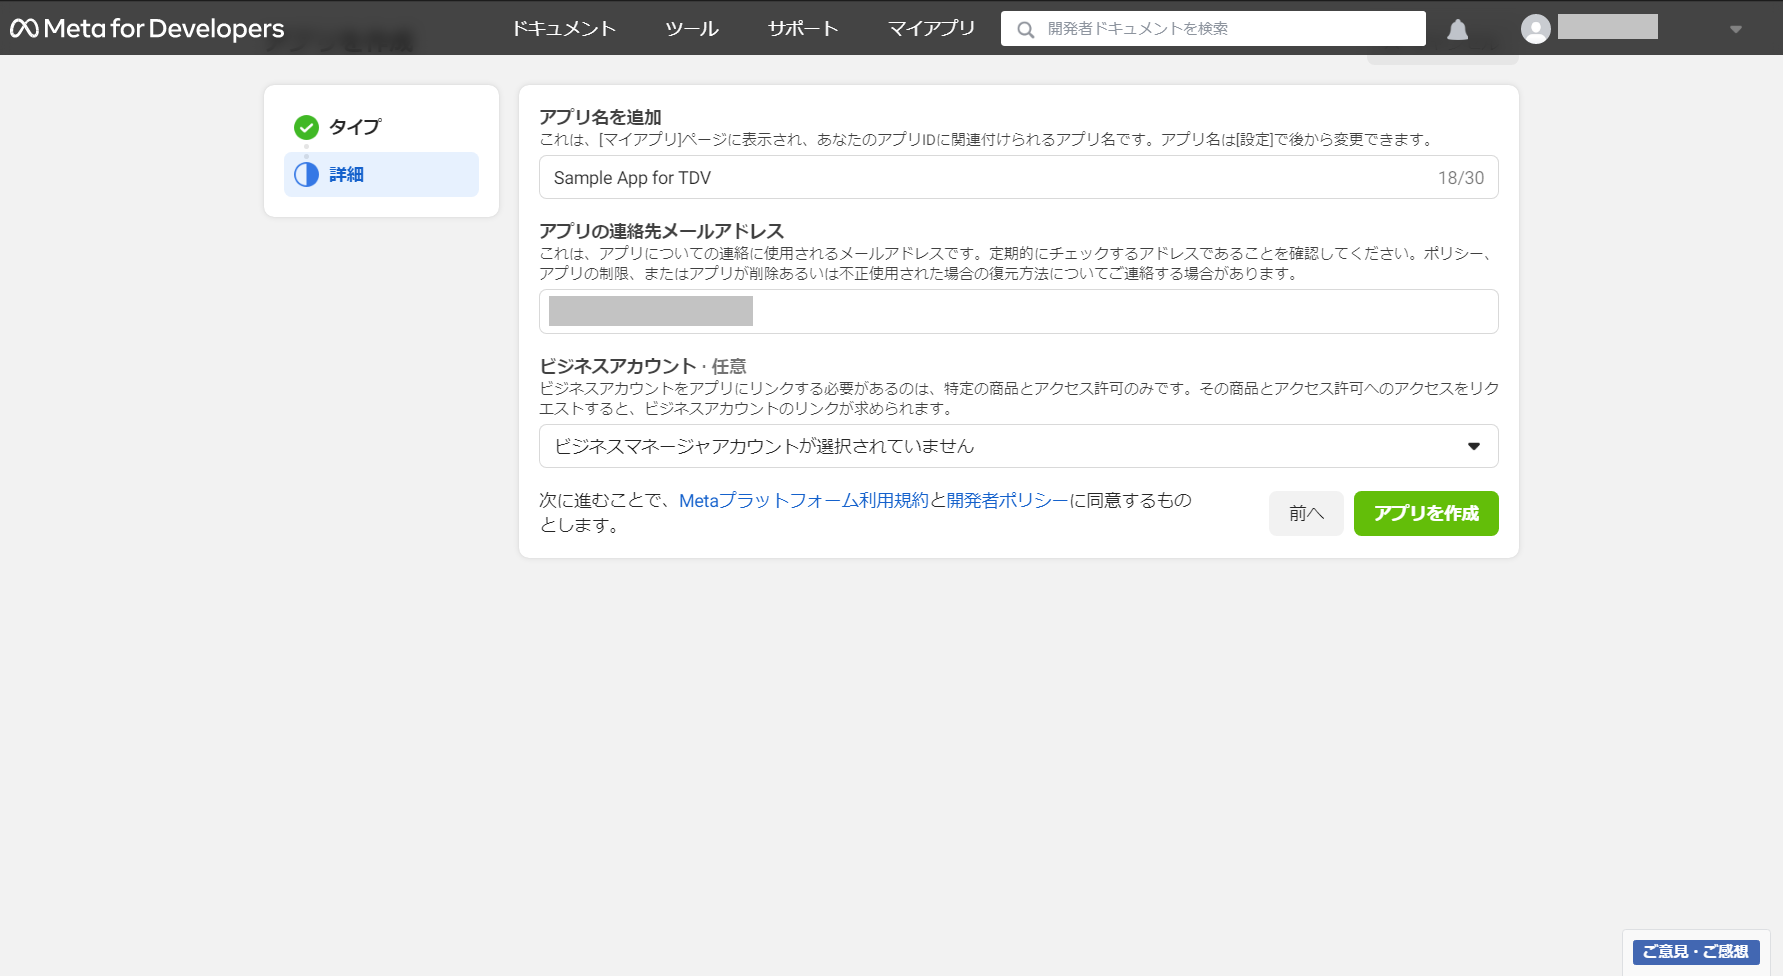The height and width of the screenshot is (976, 1783).
Task: Open the user profile avatar
Action: tap(1535, 29)
